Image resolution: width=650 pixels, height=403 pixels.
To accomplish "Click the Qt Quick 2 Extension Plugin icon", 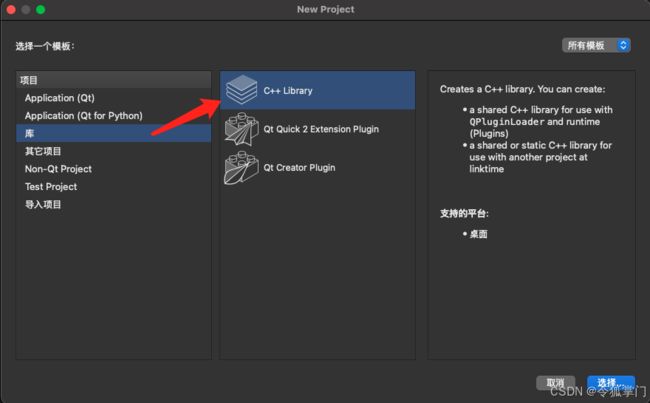I will 241,129.
